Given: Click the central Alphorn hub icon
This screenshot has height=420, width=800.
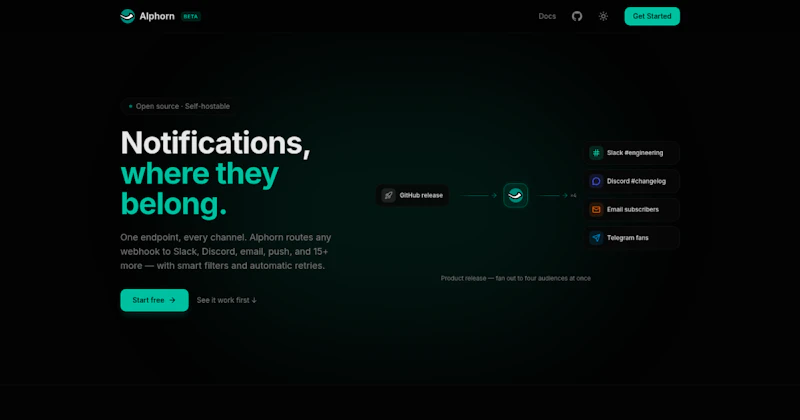Looking at the screenshot, I should click(x=515, y=195).
